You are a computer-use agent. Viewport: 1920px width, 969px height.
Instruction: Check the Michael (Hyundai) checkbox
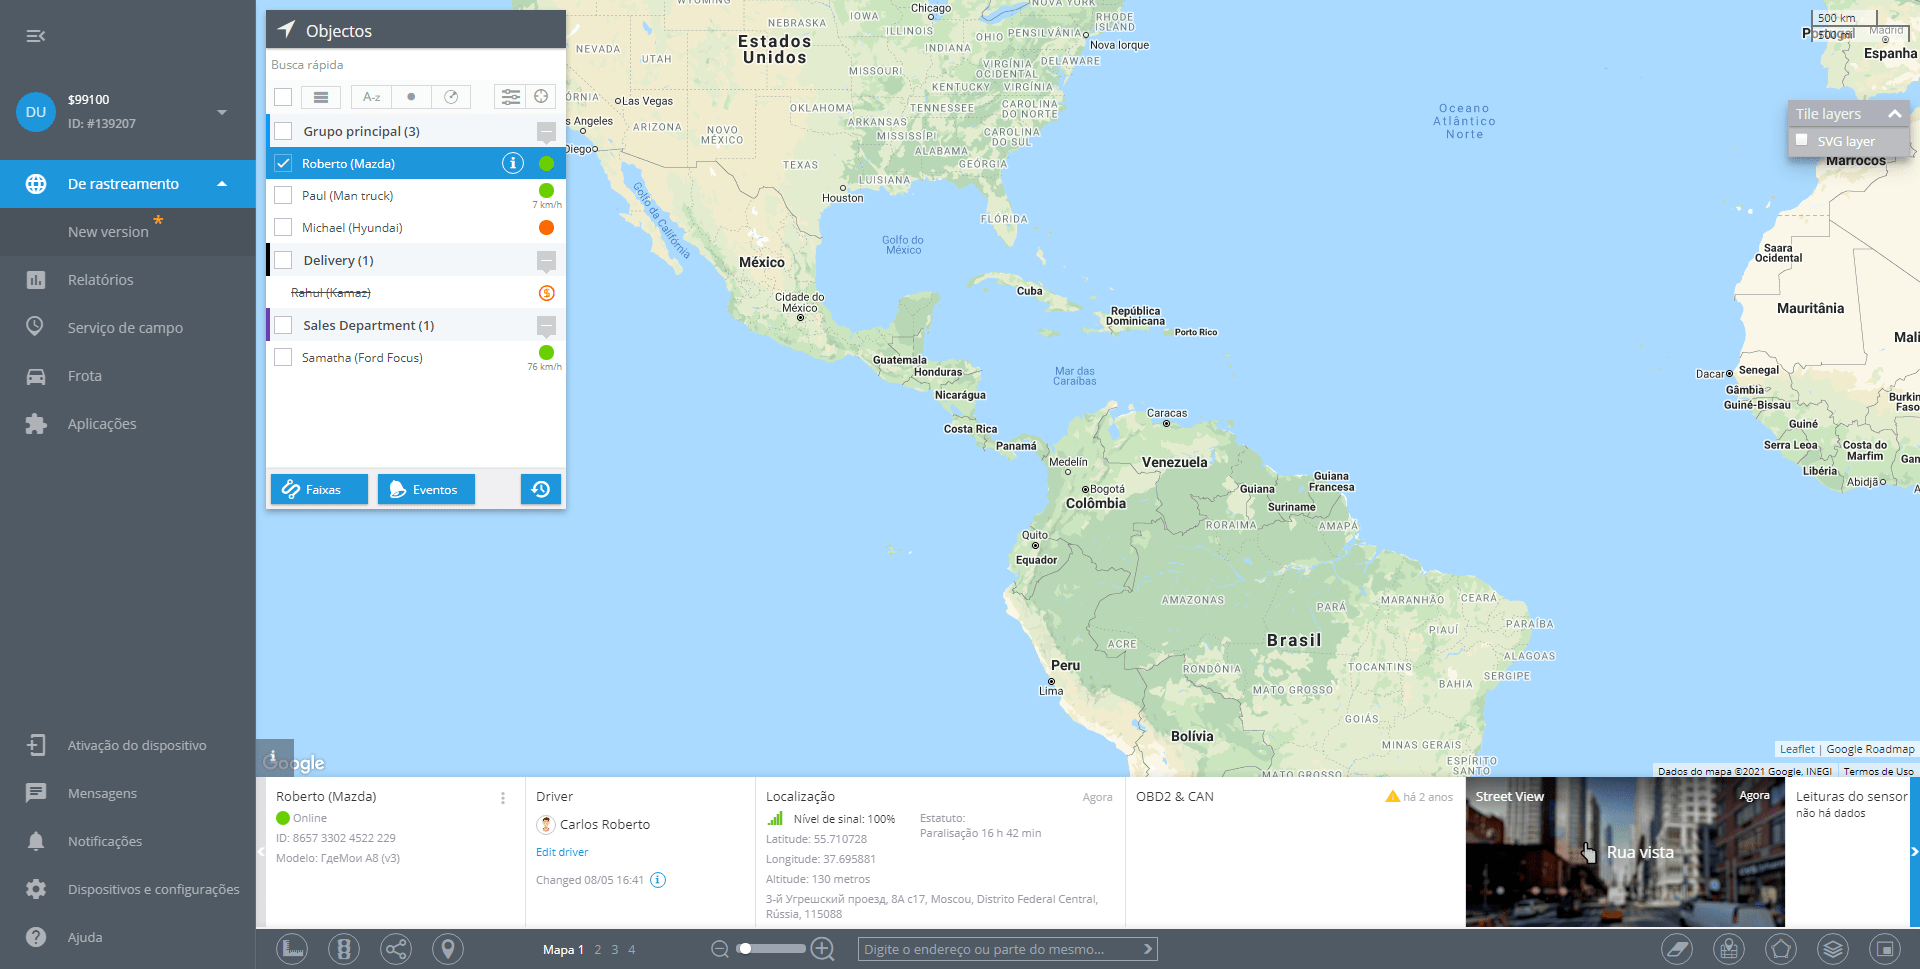coord(283,227)
